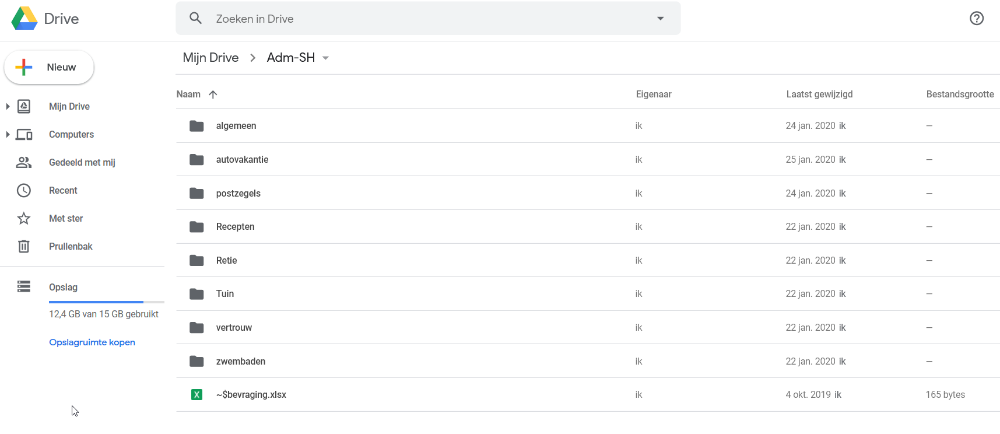
Task: Click in the Zoeken in Drive field
Action: [420, 19]
